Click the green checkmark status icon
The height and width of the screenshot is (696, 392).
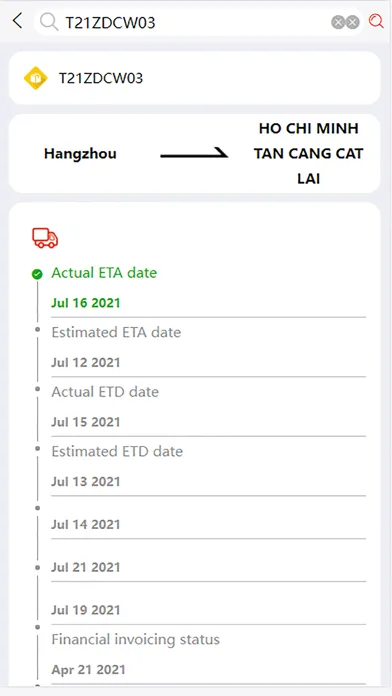pyautogui.click(x=37, y=274)
